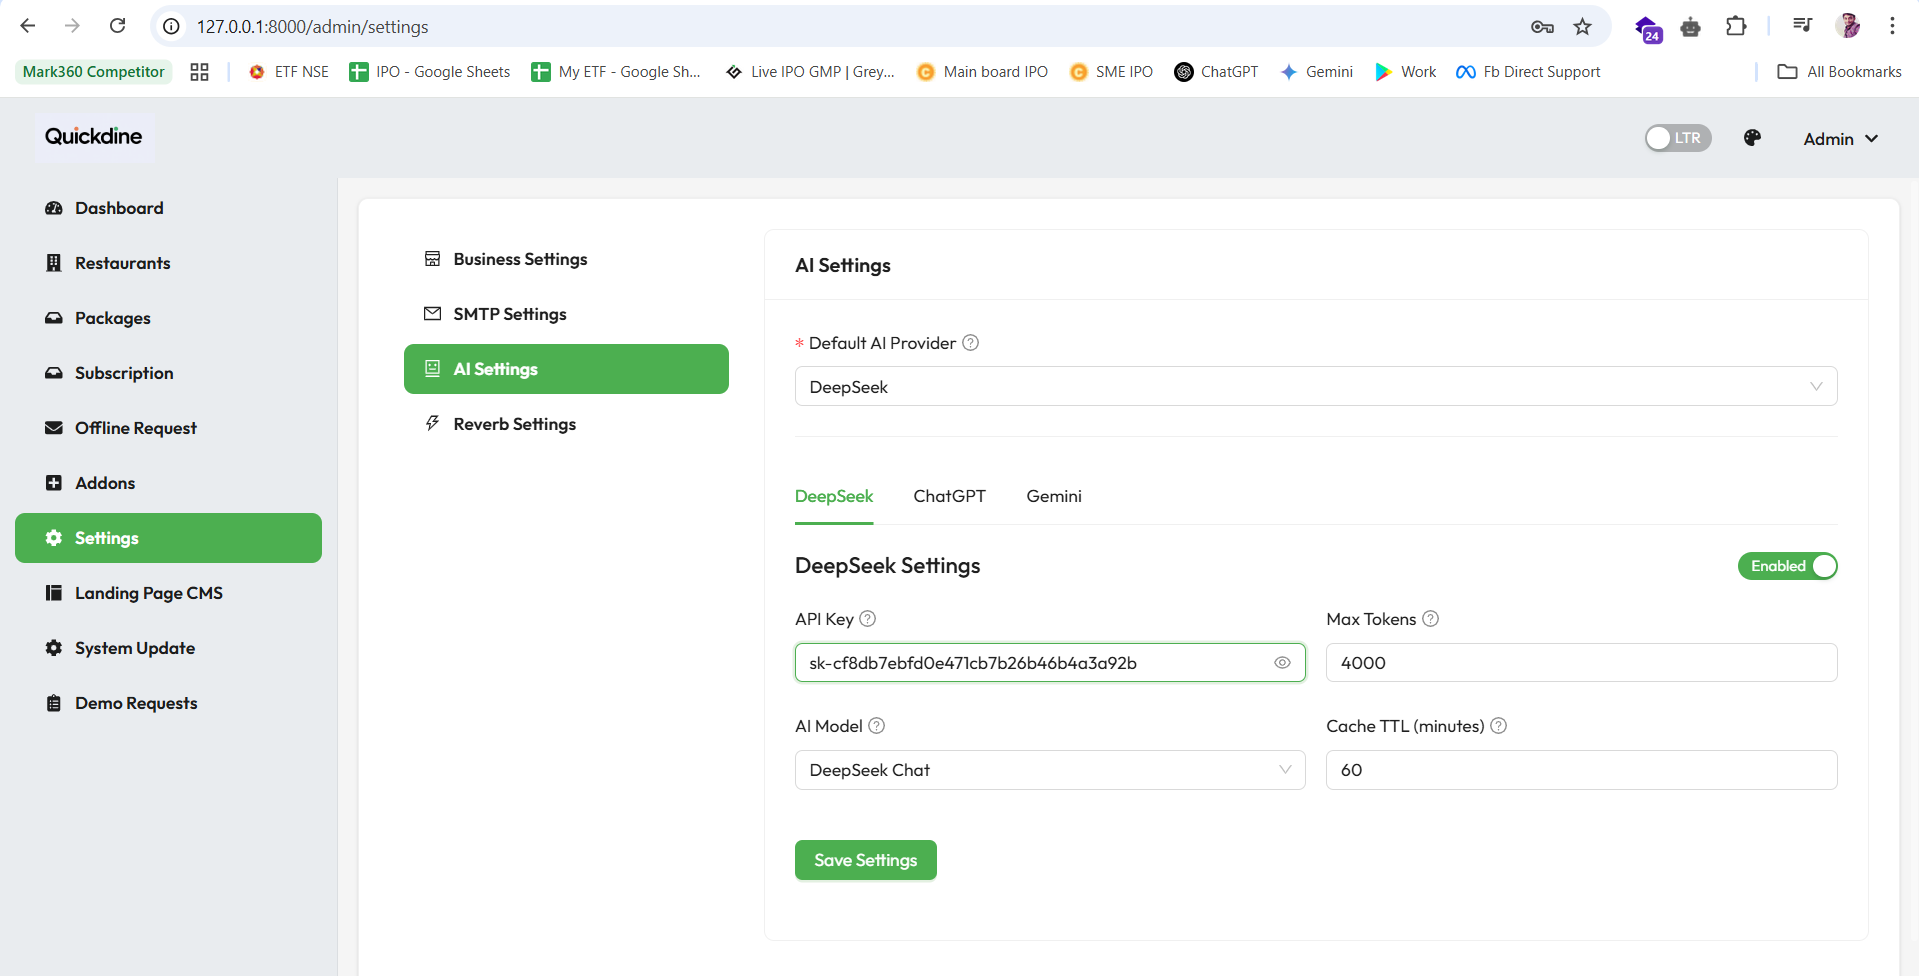The width and height of the screenshot is (1919, 976).
Task: Open Landing Page CMS in sidebar
Action: click(168, 593)
